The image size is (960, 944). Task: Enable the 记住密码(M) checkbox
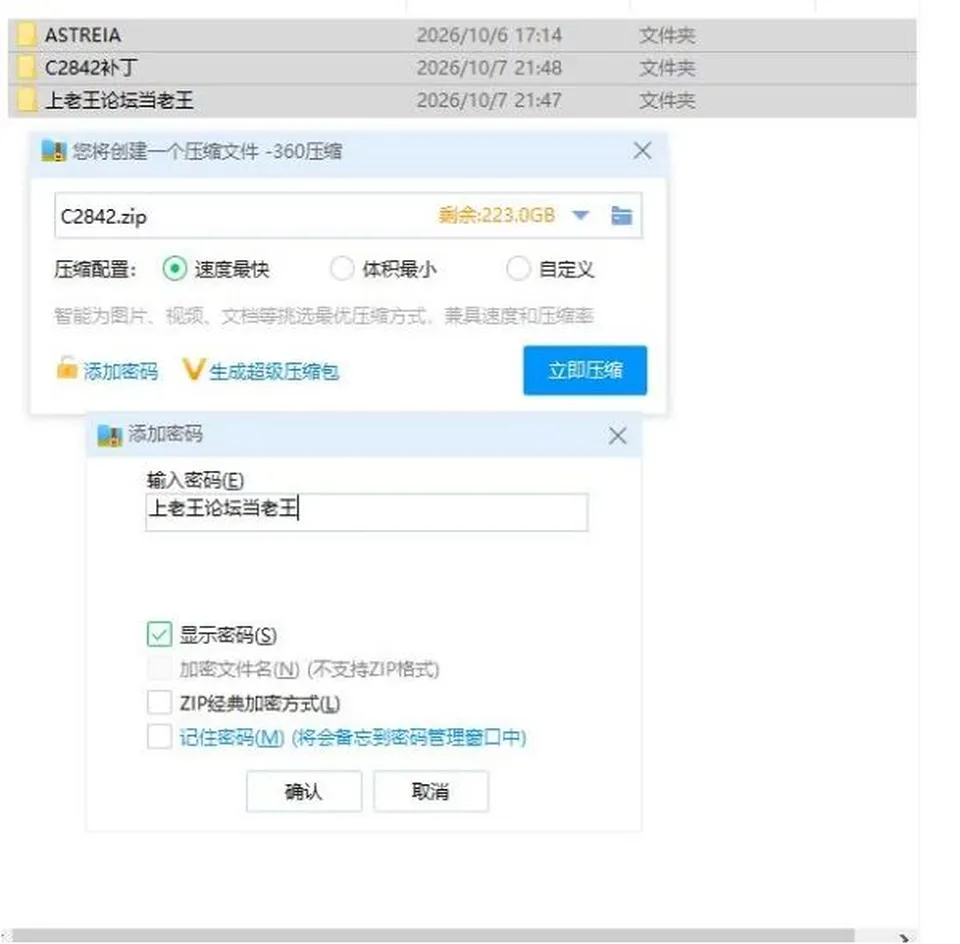pos(159,736)
